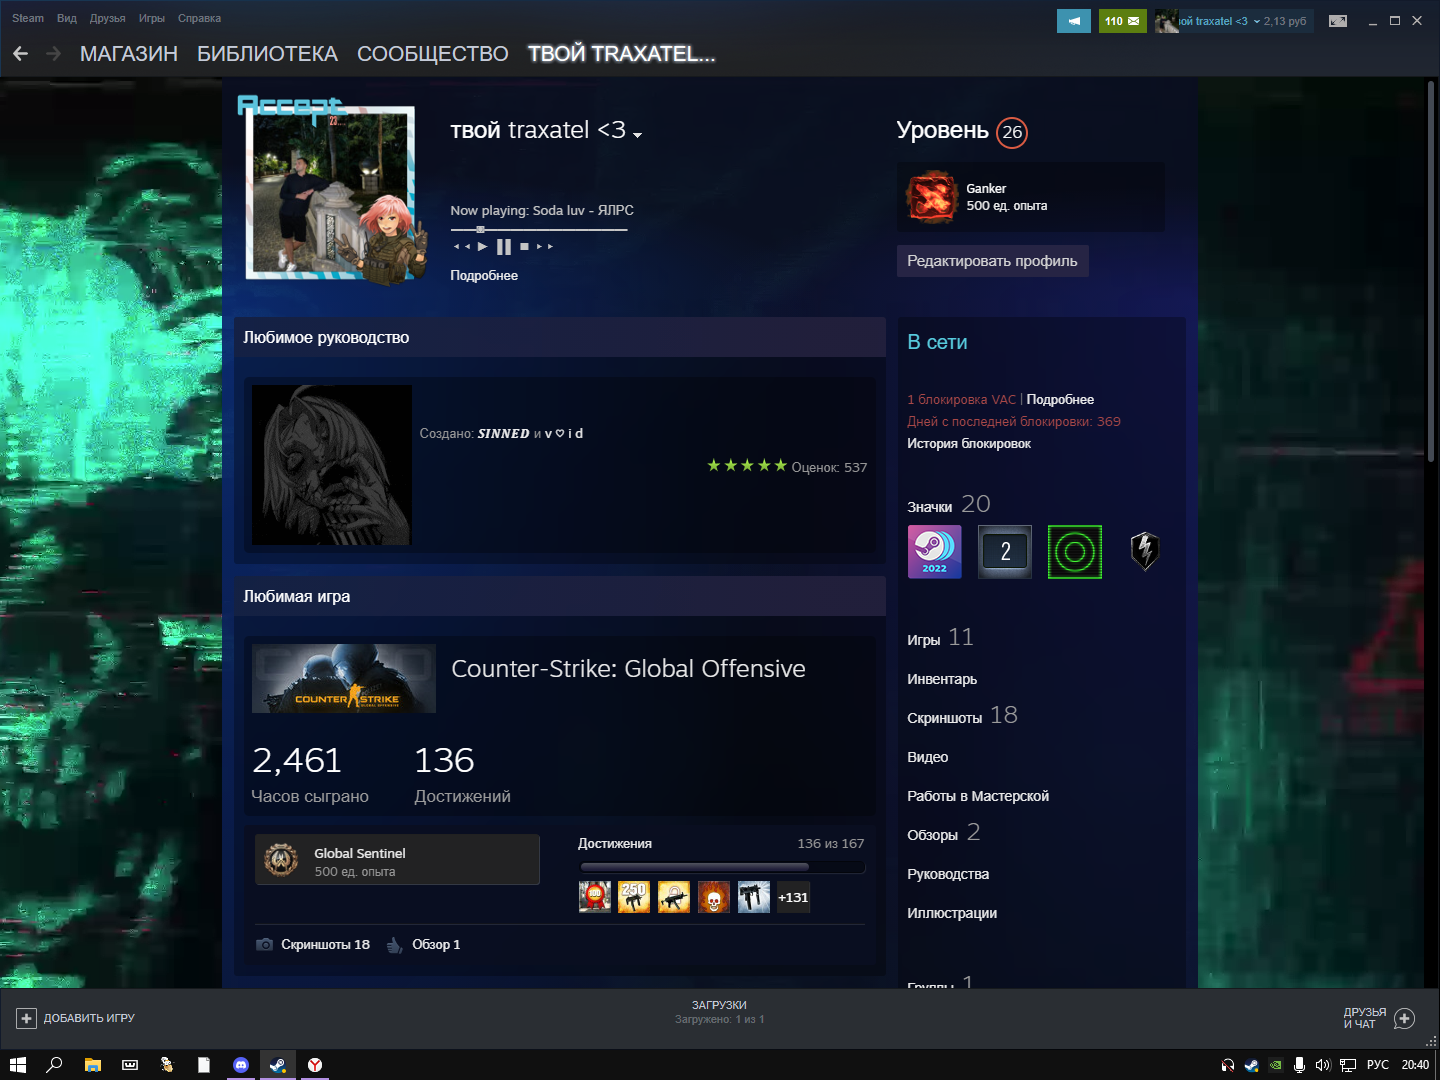View the red ribbon achievement icon
The width and height of the screenshot is (1440, 1080).
(x=595, y=897)
